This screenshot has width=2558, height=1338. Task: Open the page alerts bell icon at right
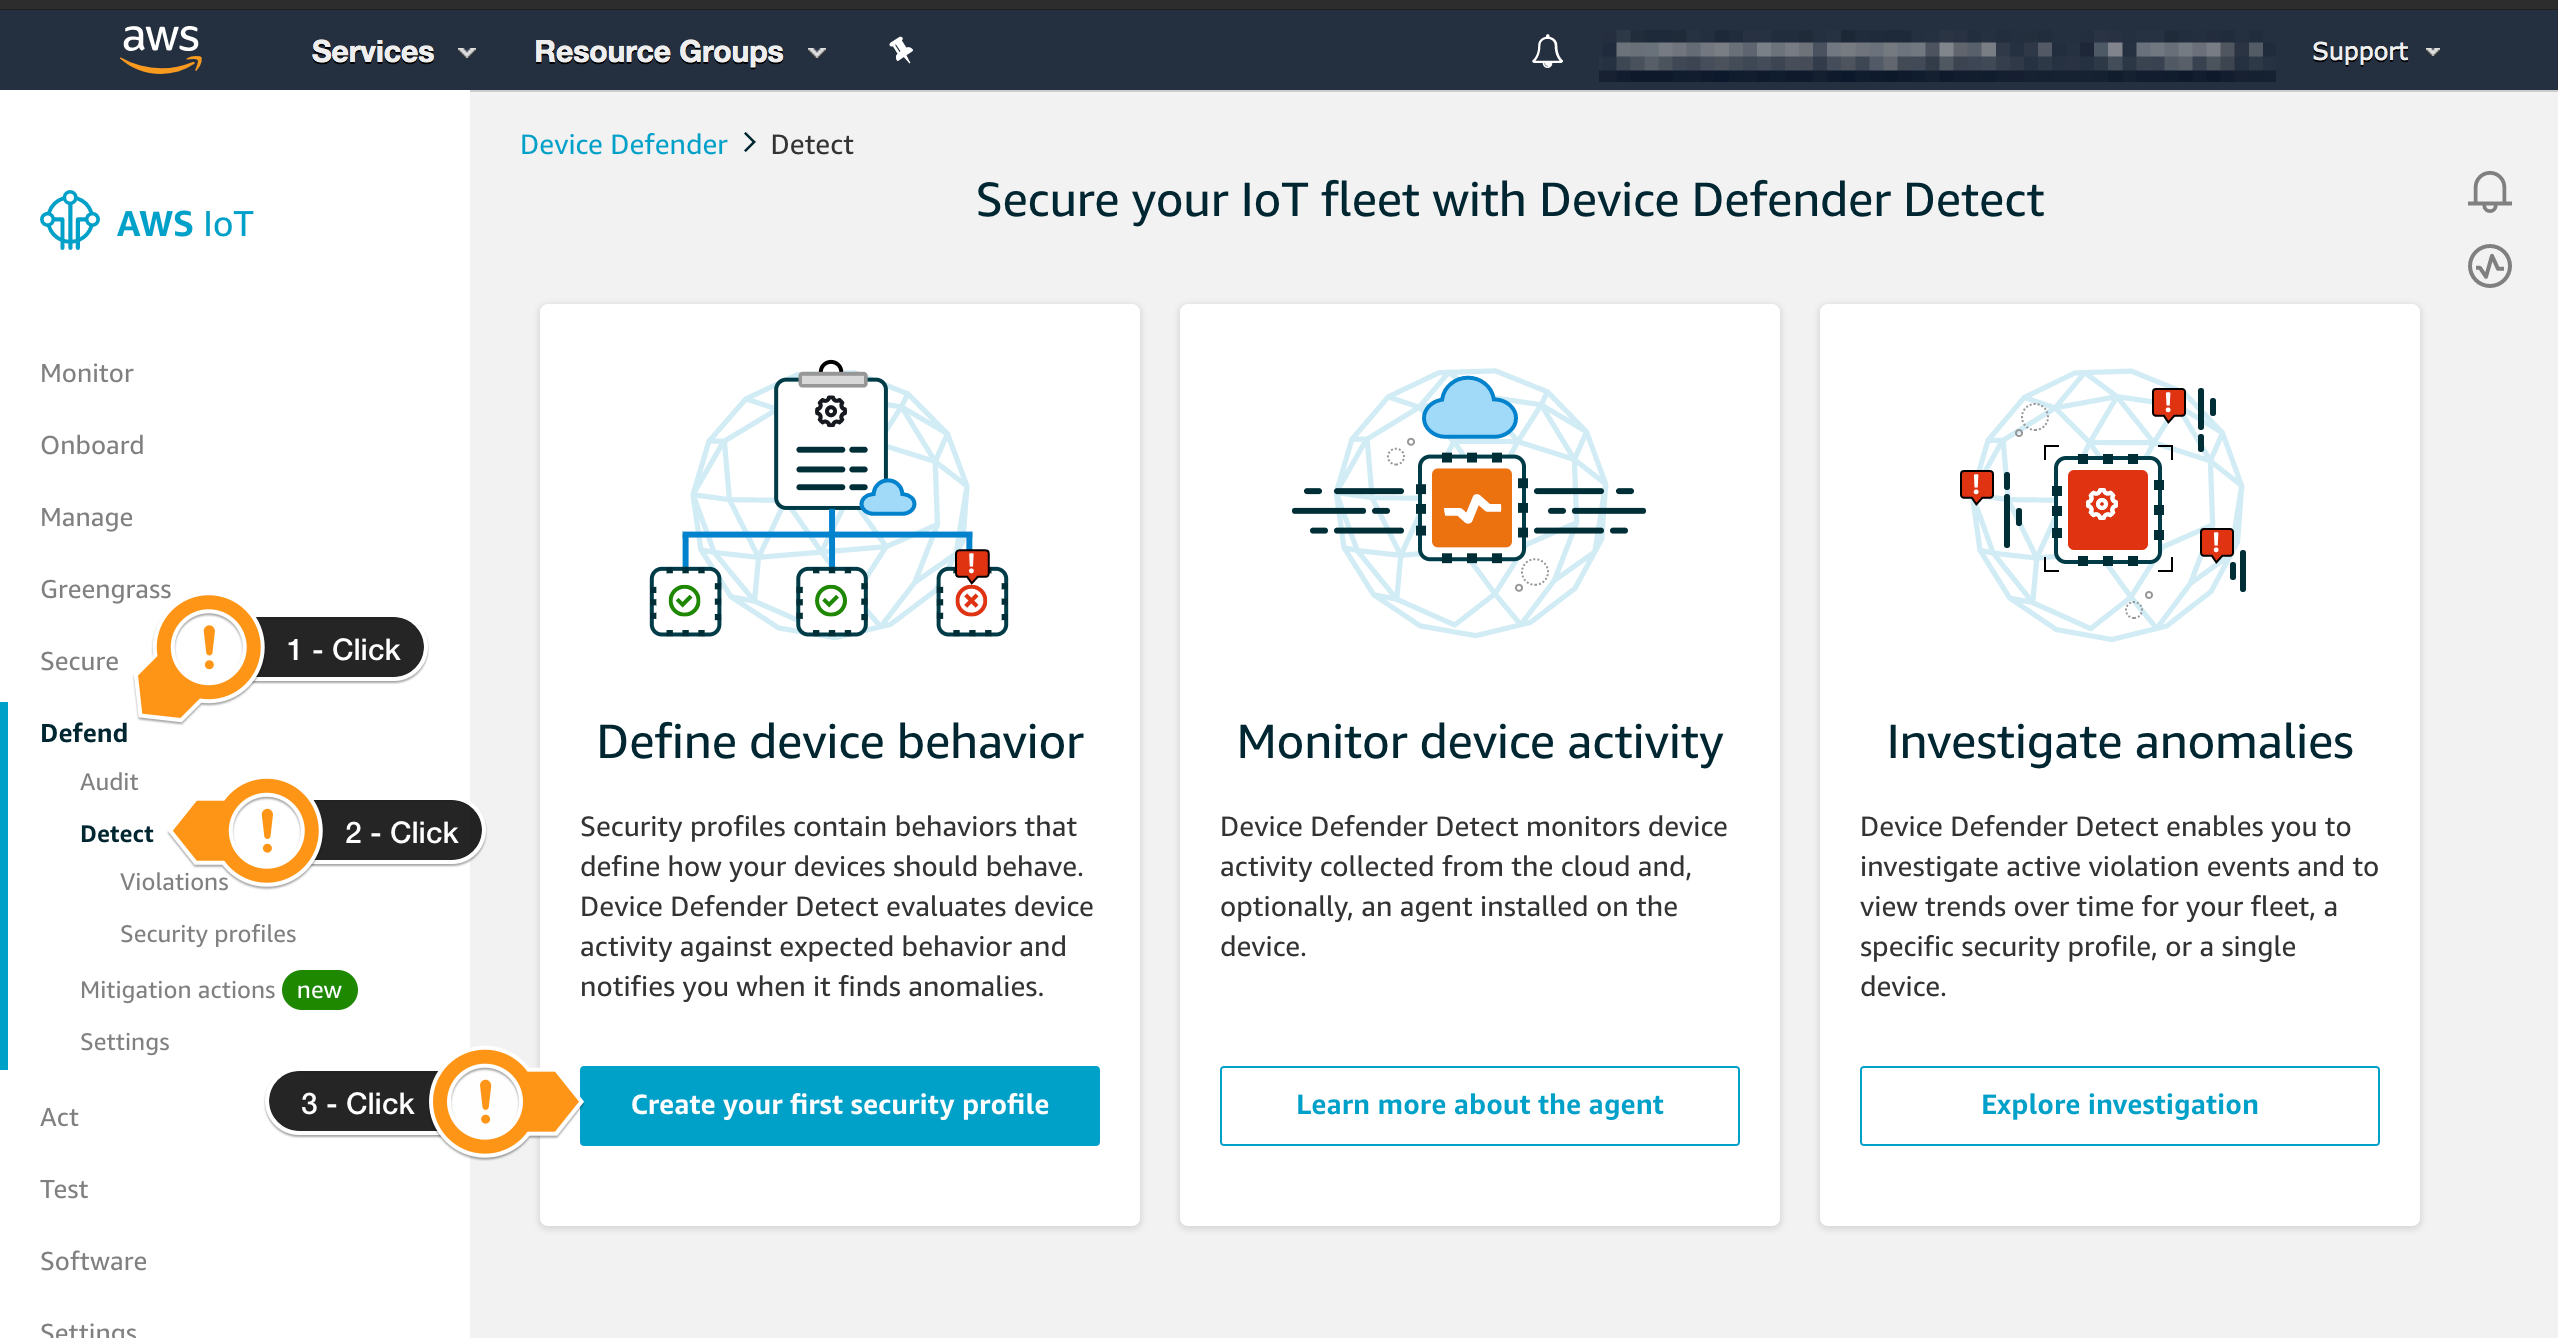(2489, 192)
